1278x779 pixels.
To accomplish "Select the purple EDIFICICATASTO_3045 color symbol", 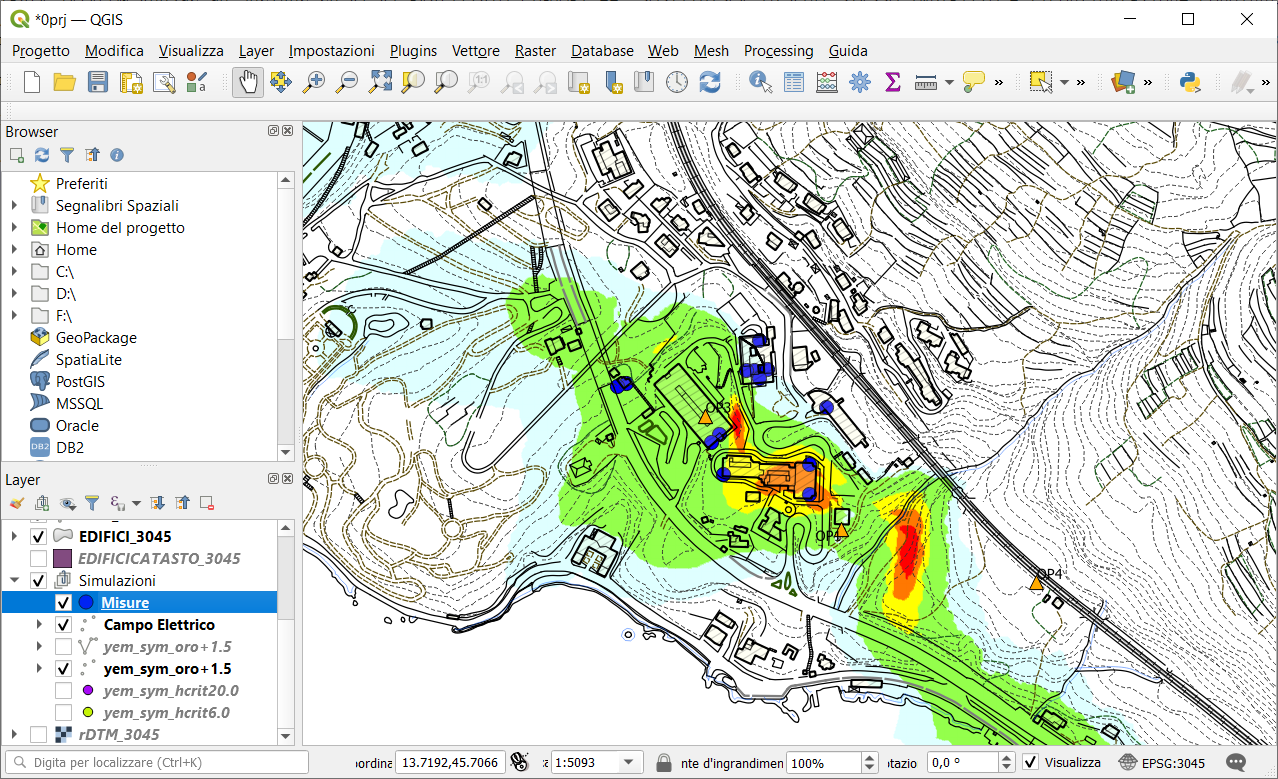I will click(x=63, y=559).
